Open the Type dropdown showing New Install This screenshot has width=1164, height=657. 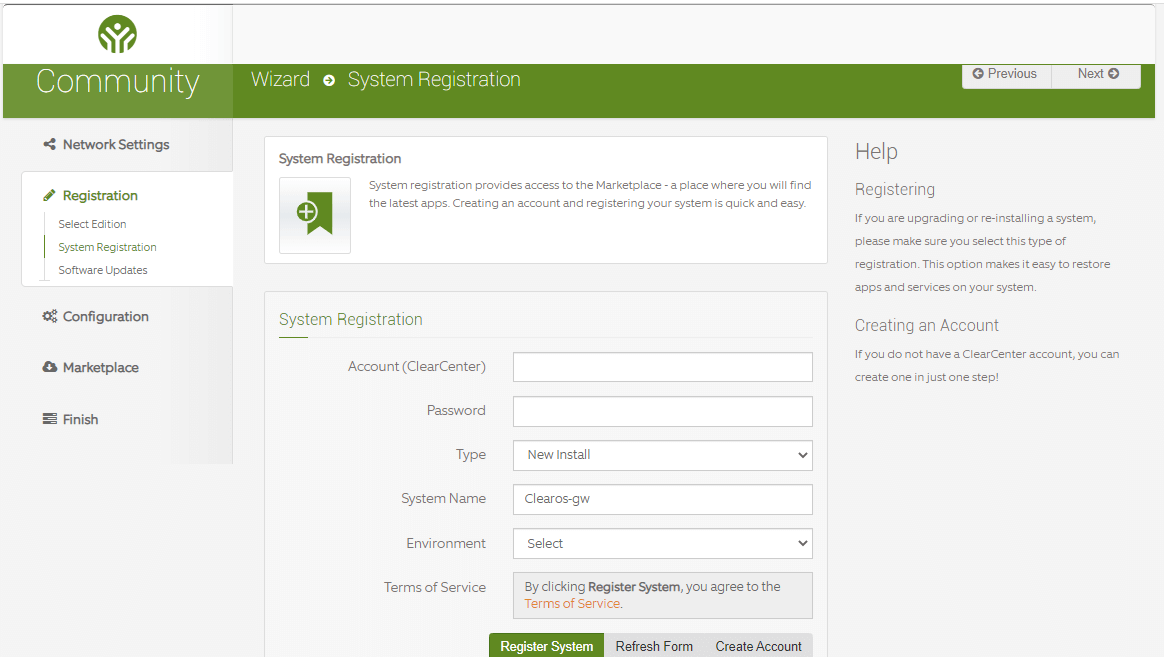coord(663,455)
